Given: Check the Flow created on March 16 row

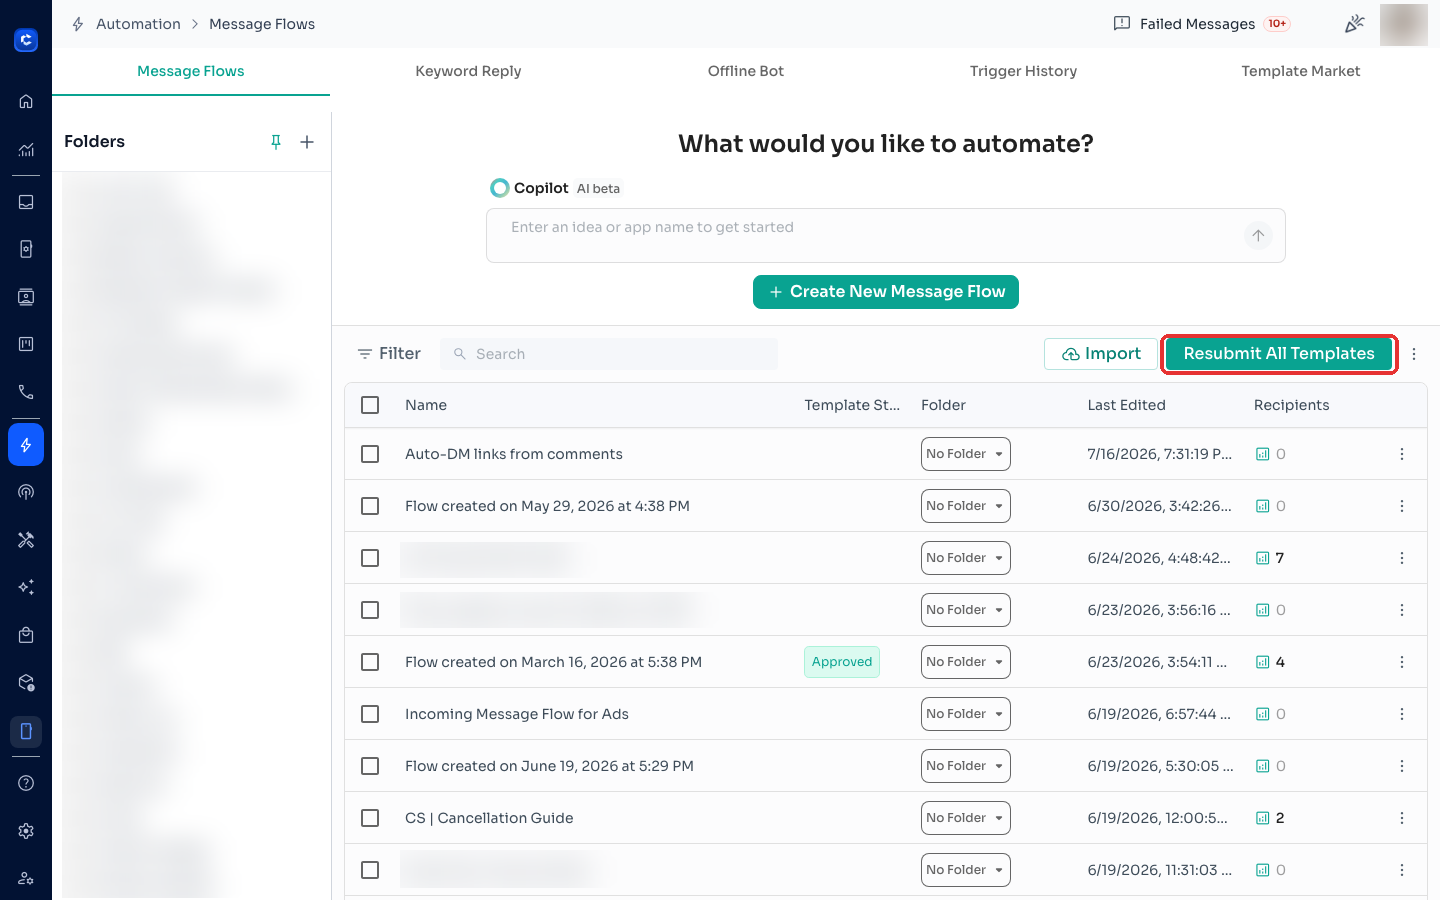Looking at the screenshot, I should (370, 662).
